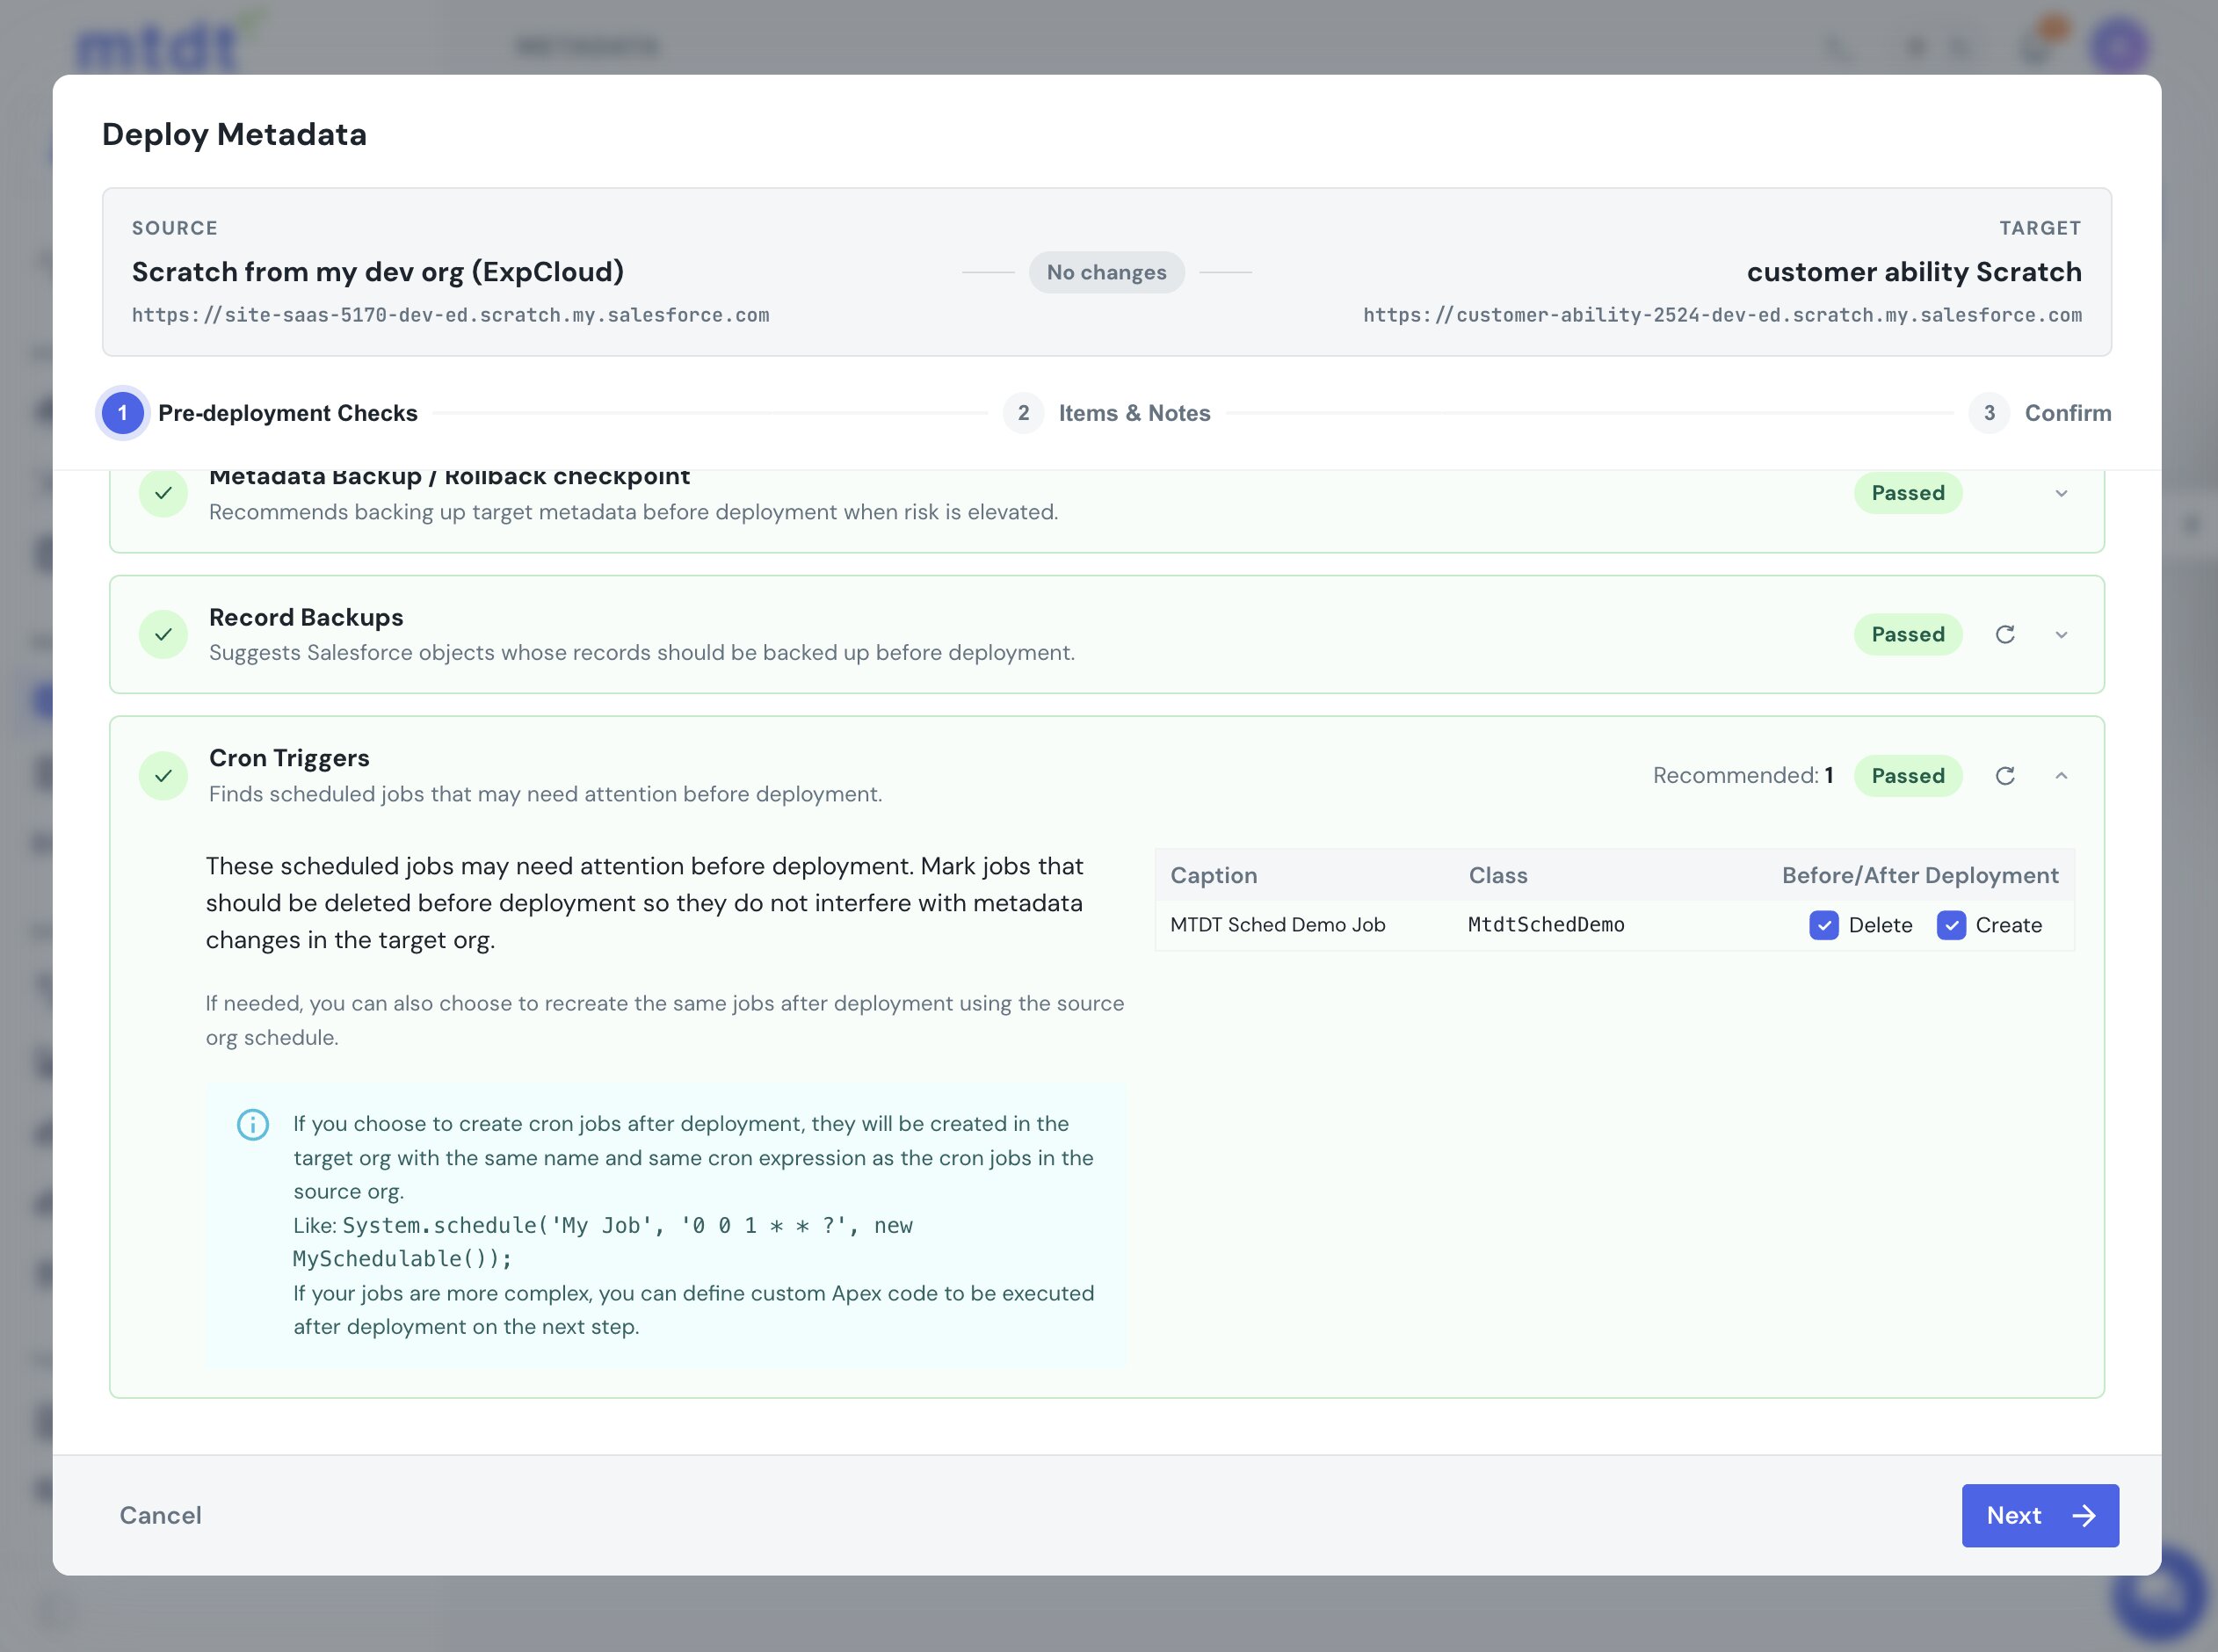Click the No changes badge
This screenshot has width=2218, height=1652.
tap(1106, 272)
